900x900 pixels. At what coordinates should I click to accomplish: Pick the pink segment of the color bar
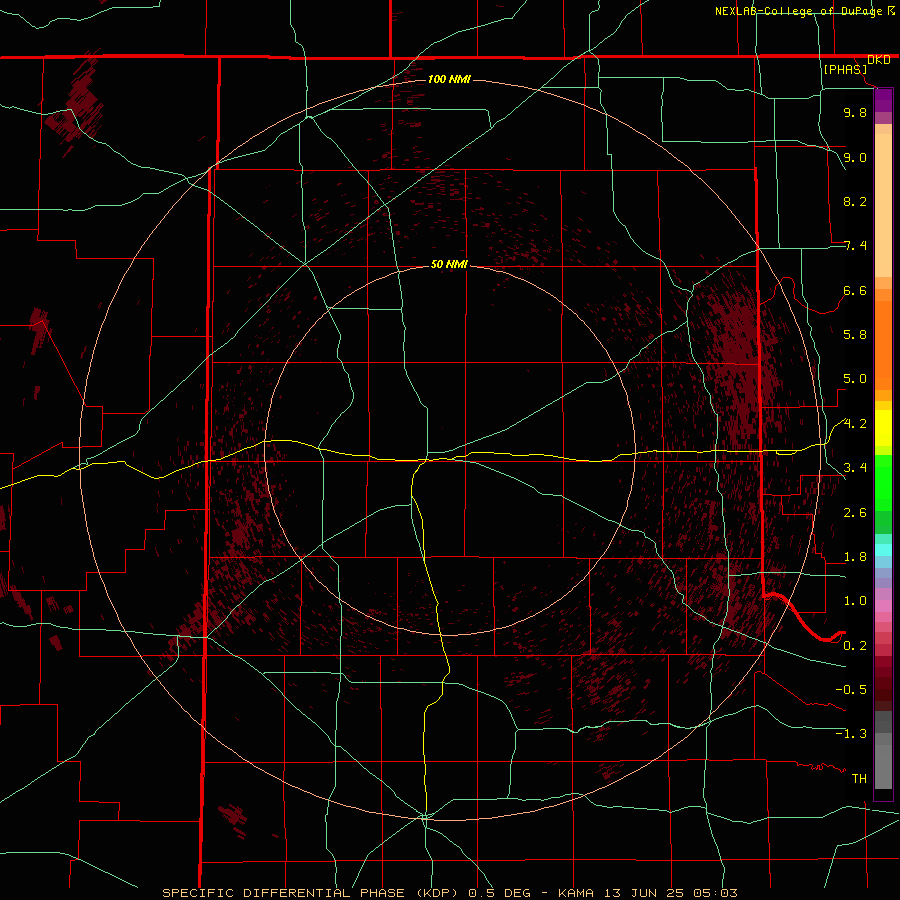coord(883,606)
